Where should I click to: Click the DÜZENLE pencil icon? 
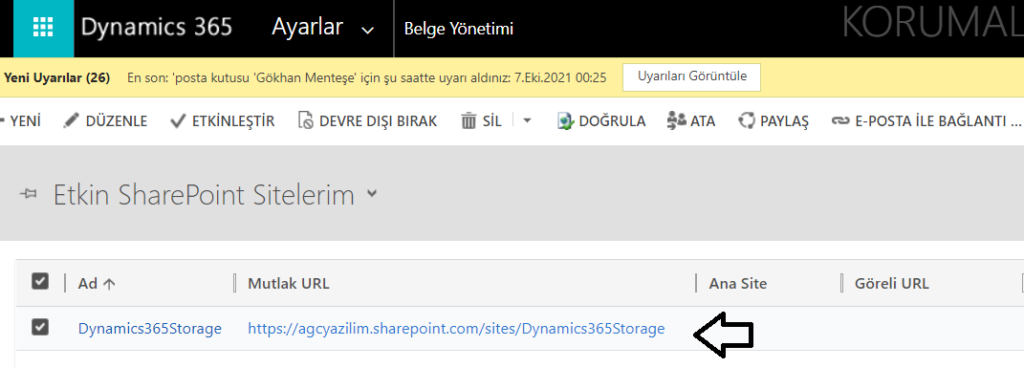coord(72,121)
